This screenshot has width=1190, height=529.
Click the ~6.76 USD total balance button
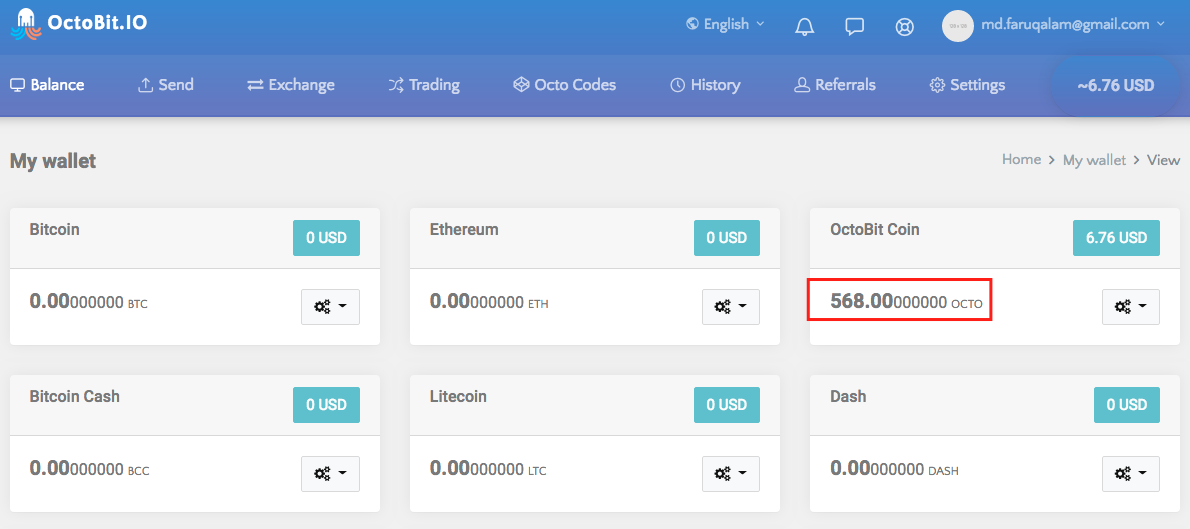click(x=1116, y=85)
